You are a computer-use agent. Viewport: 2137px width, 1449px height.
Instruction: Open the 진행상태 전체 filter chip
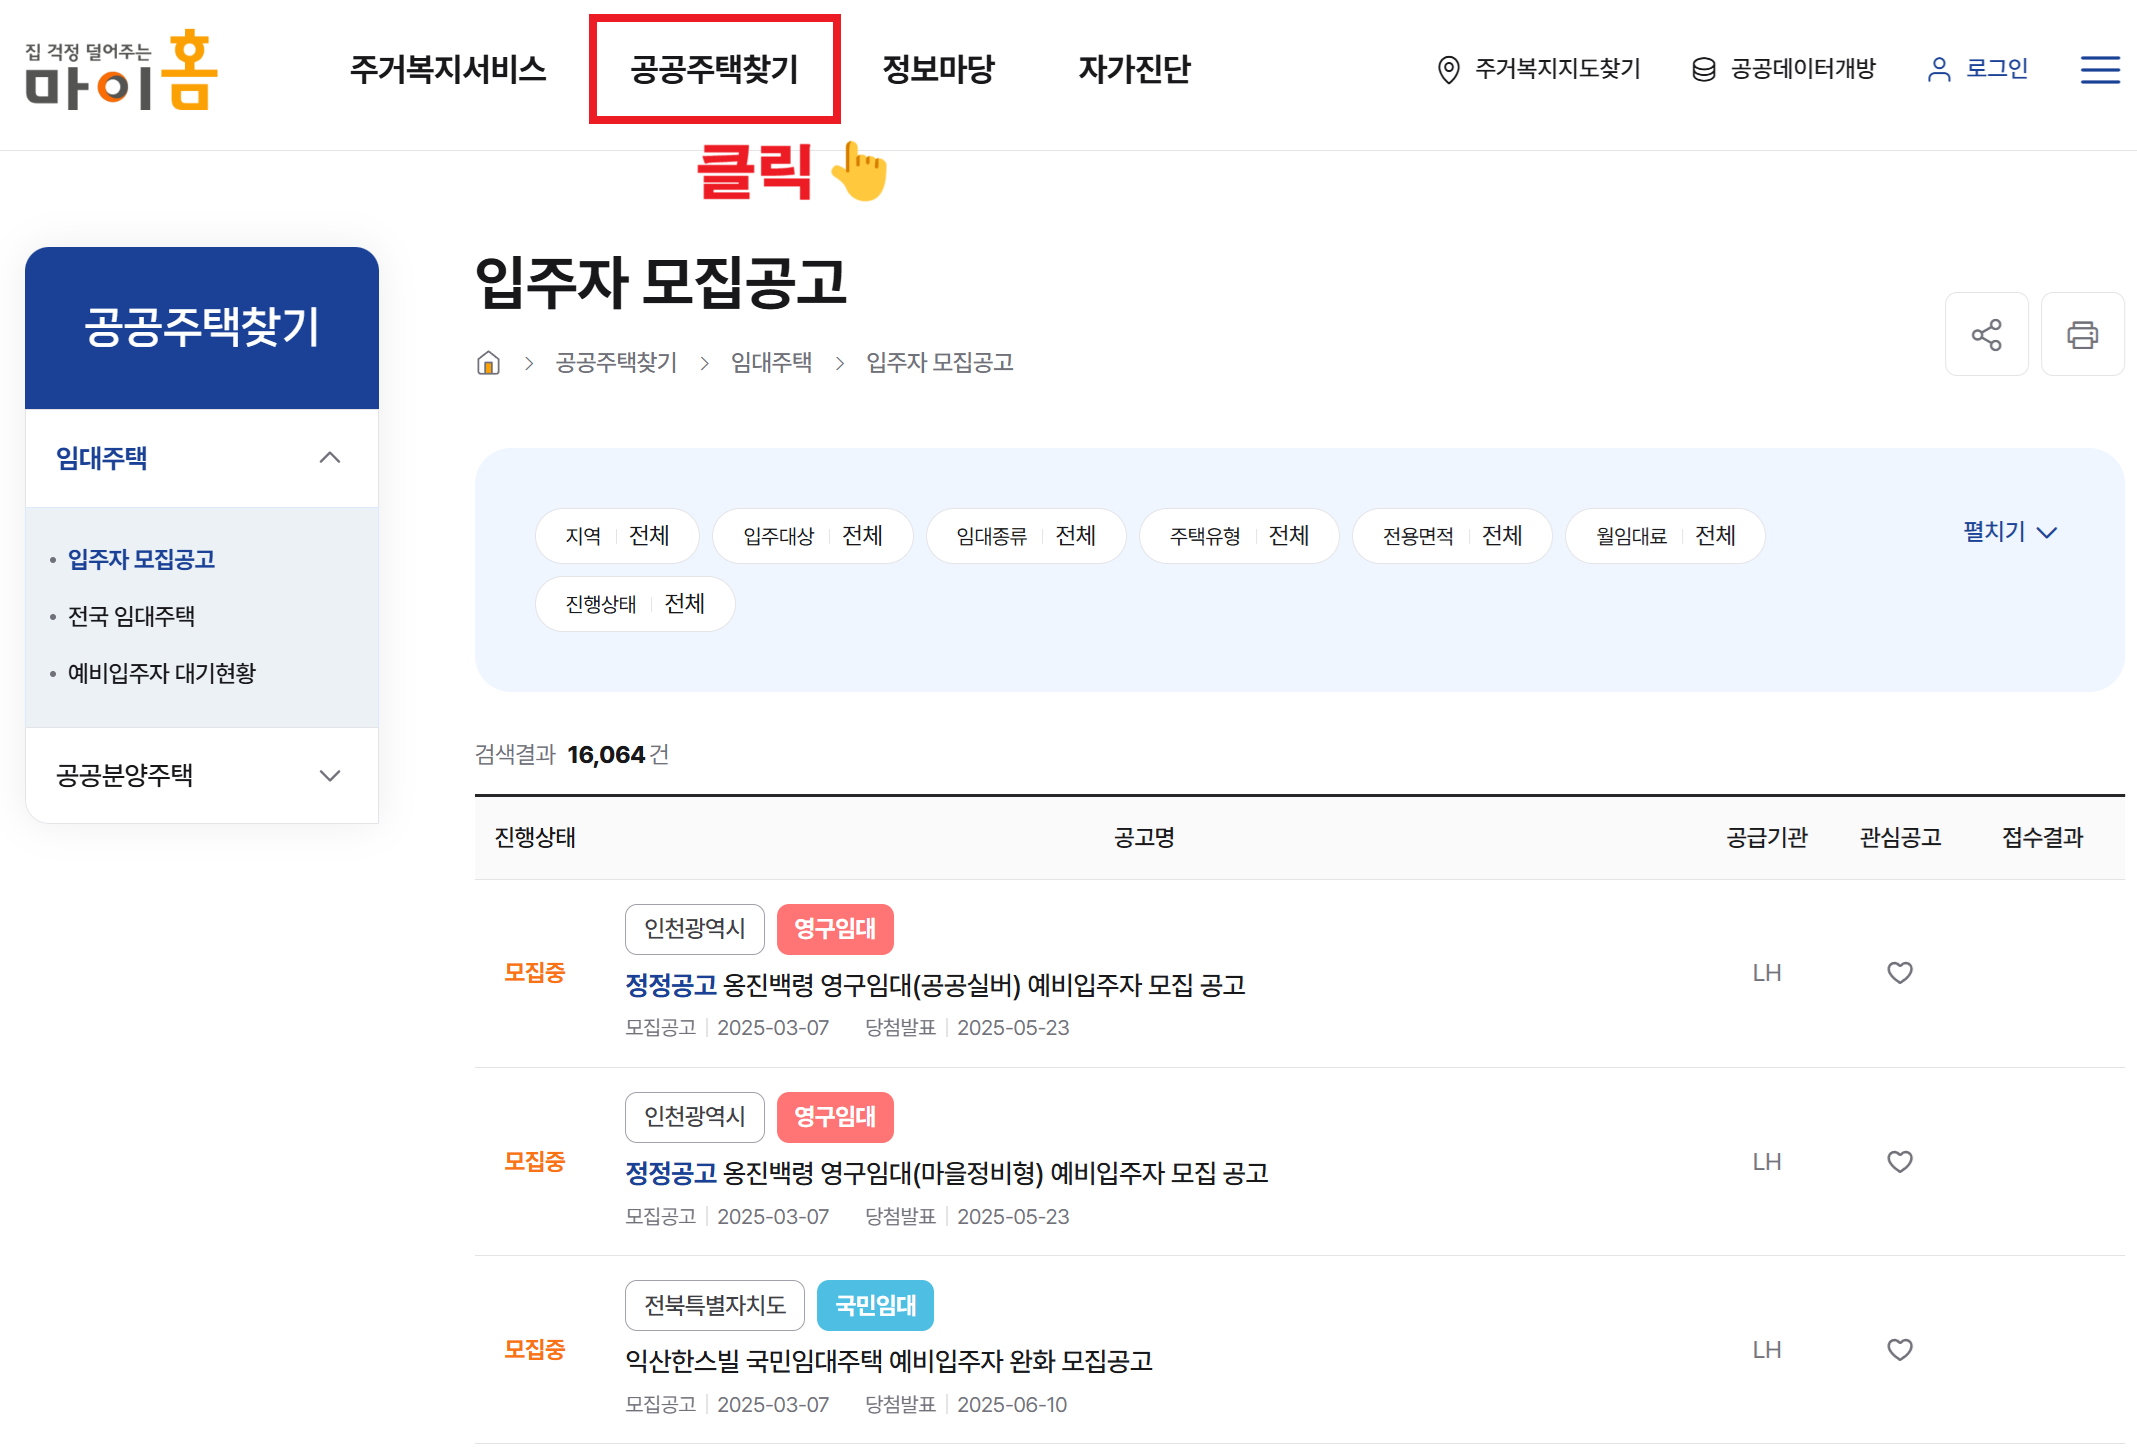635,604
